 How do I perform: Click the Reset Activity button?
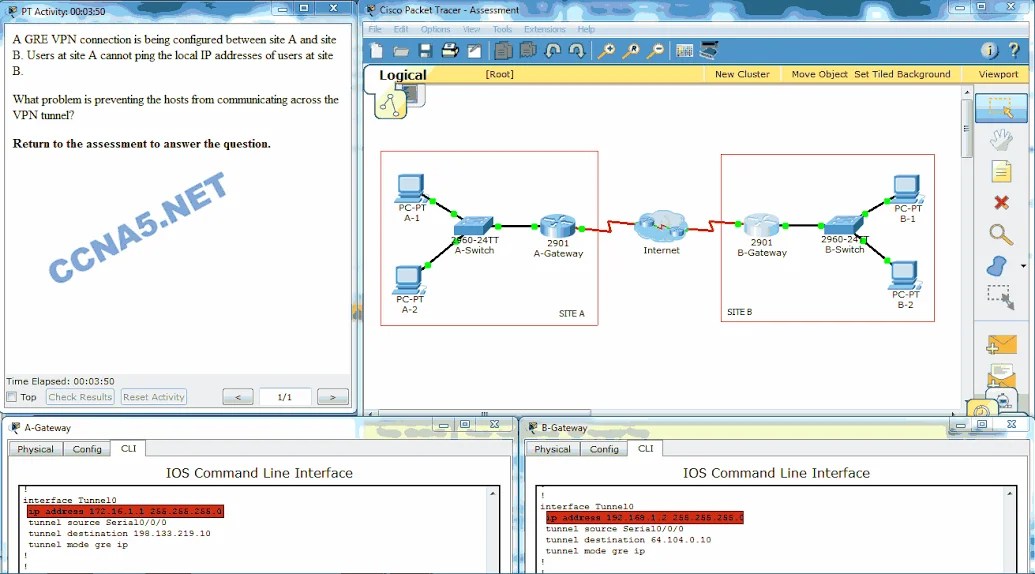(x=154, y=397)
